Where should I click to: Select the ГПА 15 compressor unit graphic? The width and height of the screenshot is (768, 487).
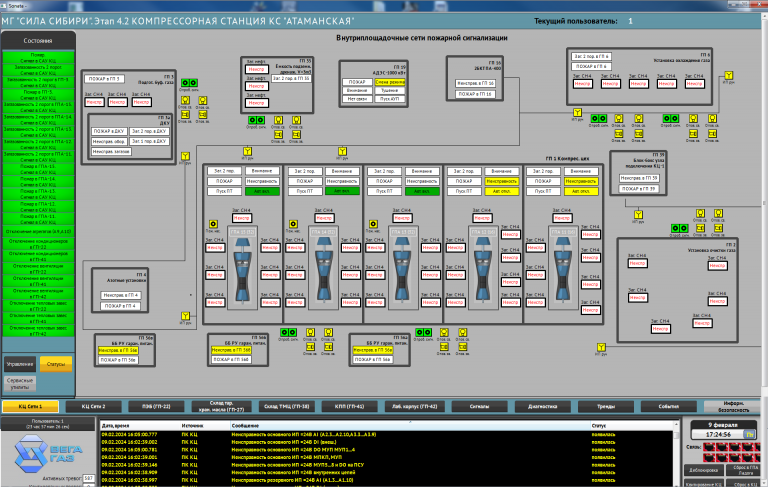pyautogui.click(x=243, y=268)
